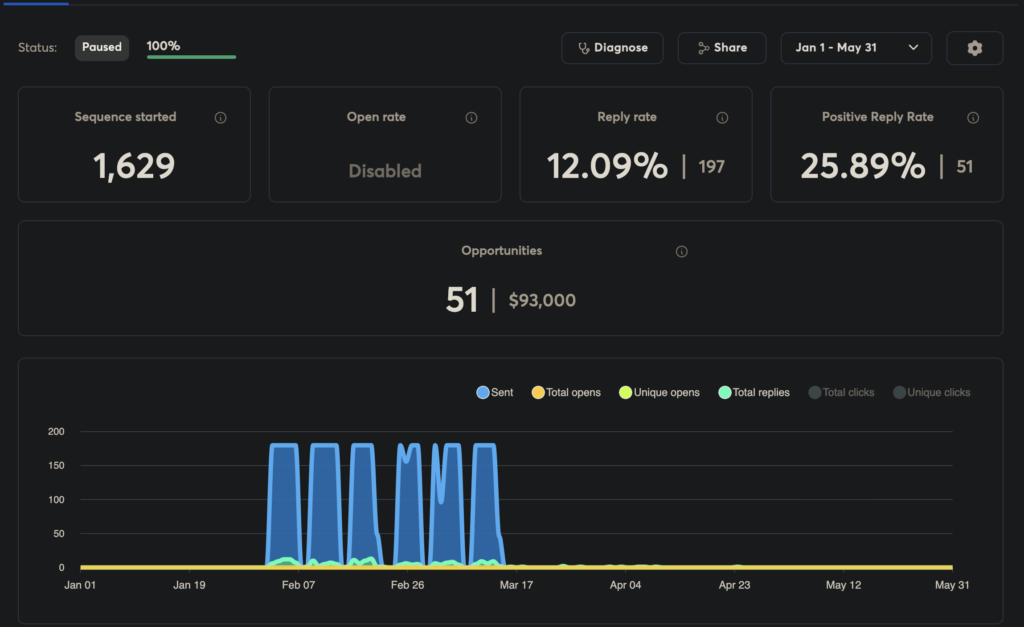Toggle Total opens legend item
This screenshot has height=627, width=1024.
pos(565,393)
